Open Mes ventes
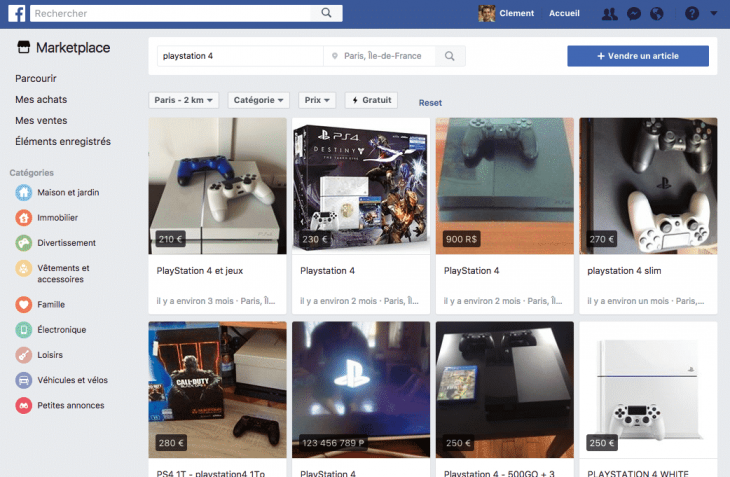 [41, 120]
